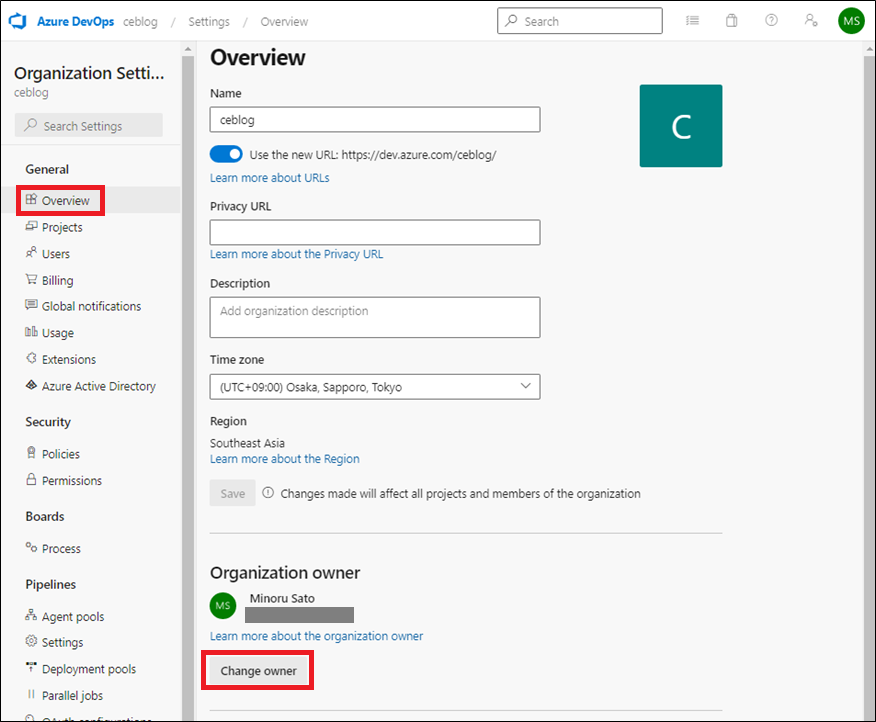Click the sidebar vertical scrollbar
This screenshot has width=876, height=722.
(x=188, y=386)
